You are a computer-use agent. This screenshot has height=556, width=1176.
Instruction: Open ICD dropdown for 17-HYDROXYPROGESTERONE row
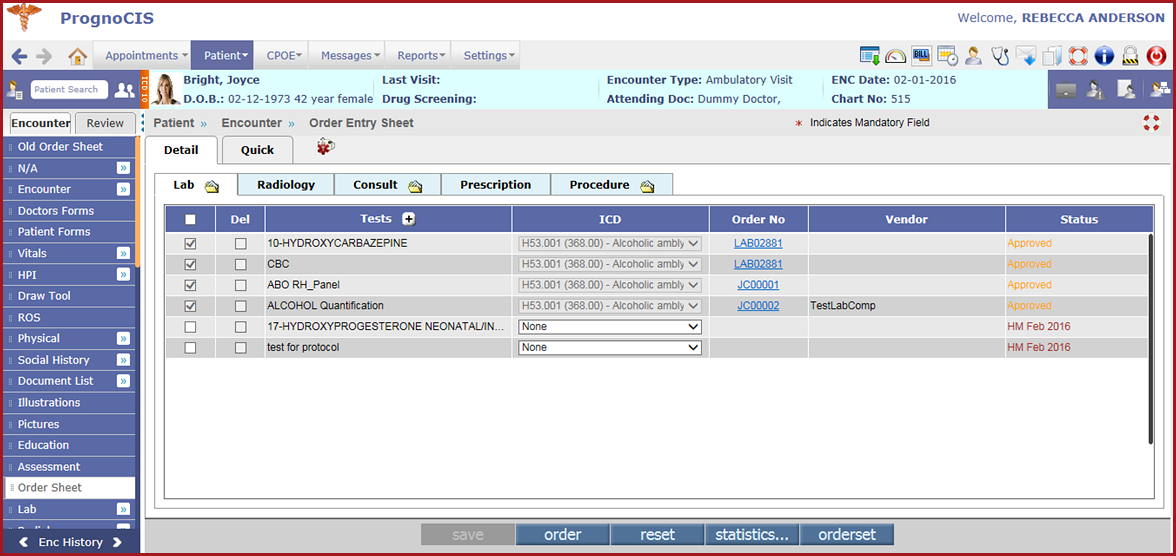tap(610, 326)
